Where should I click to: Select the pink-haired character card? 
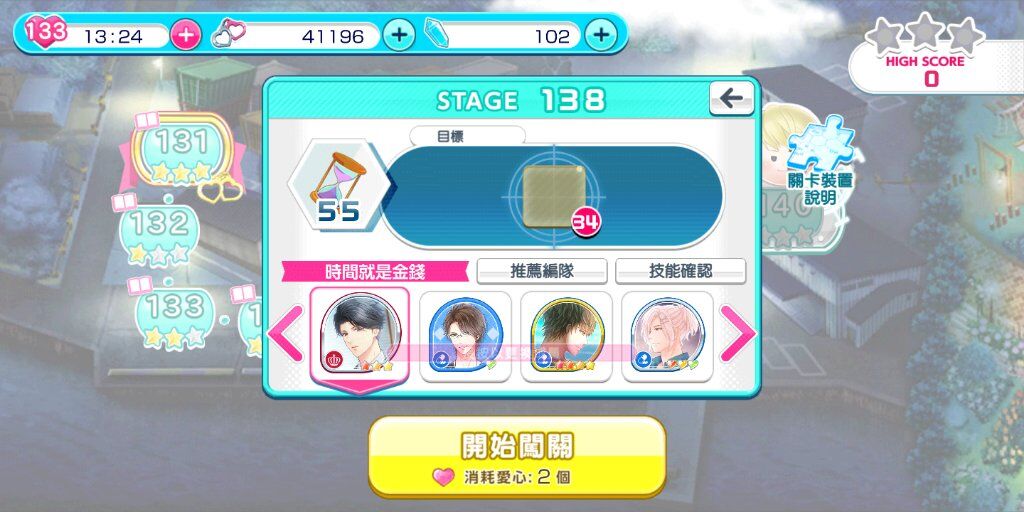tap(667, 336)
